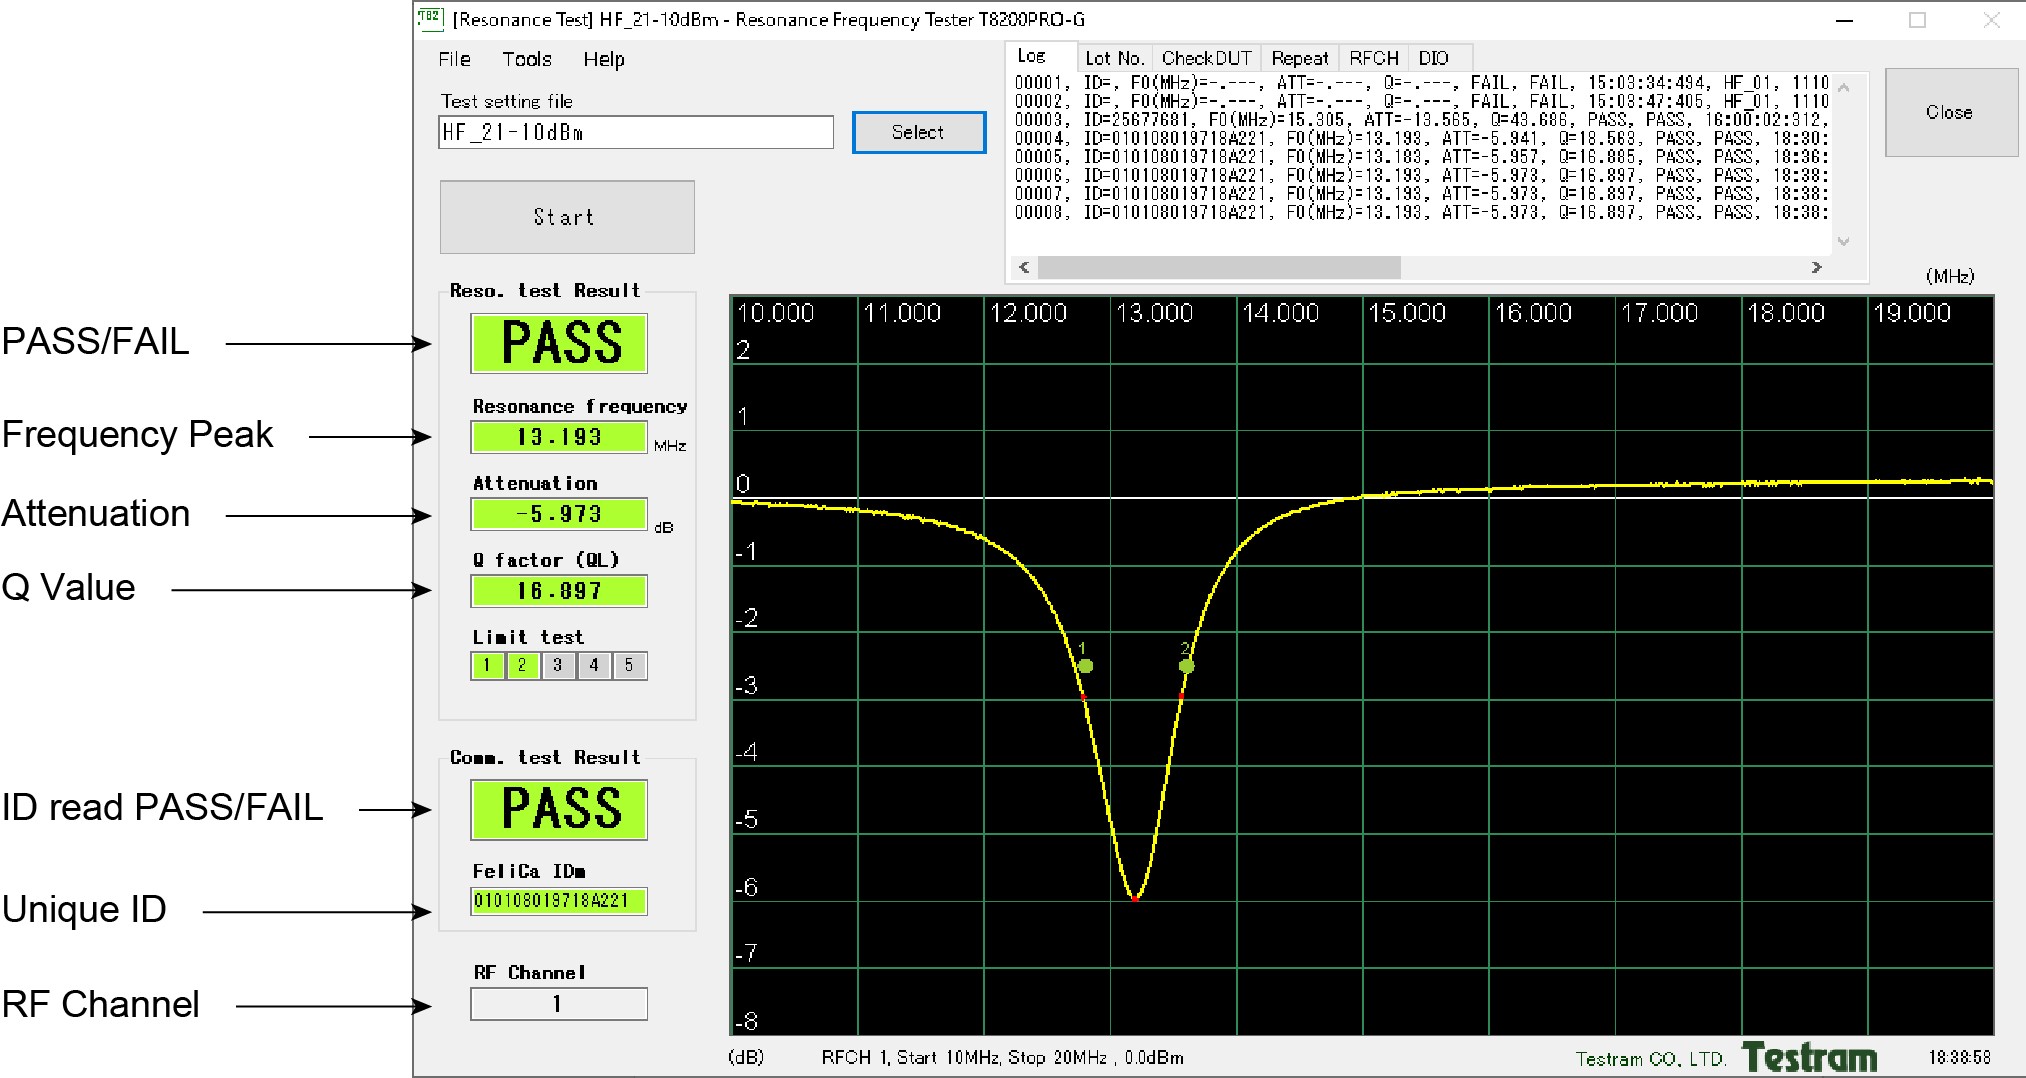Toggle Limit test box 1
This screenshot has height=1078, width=2026.
487,666
